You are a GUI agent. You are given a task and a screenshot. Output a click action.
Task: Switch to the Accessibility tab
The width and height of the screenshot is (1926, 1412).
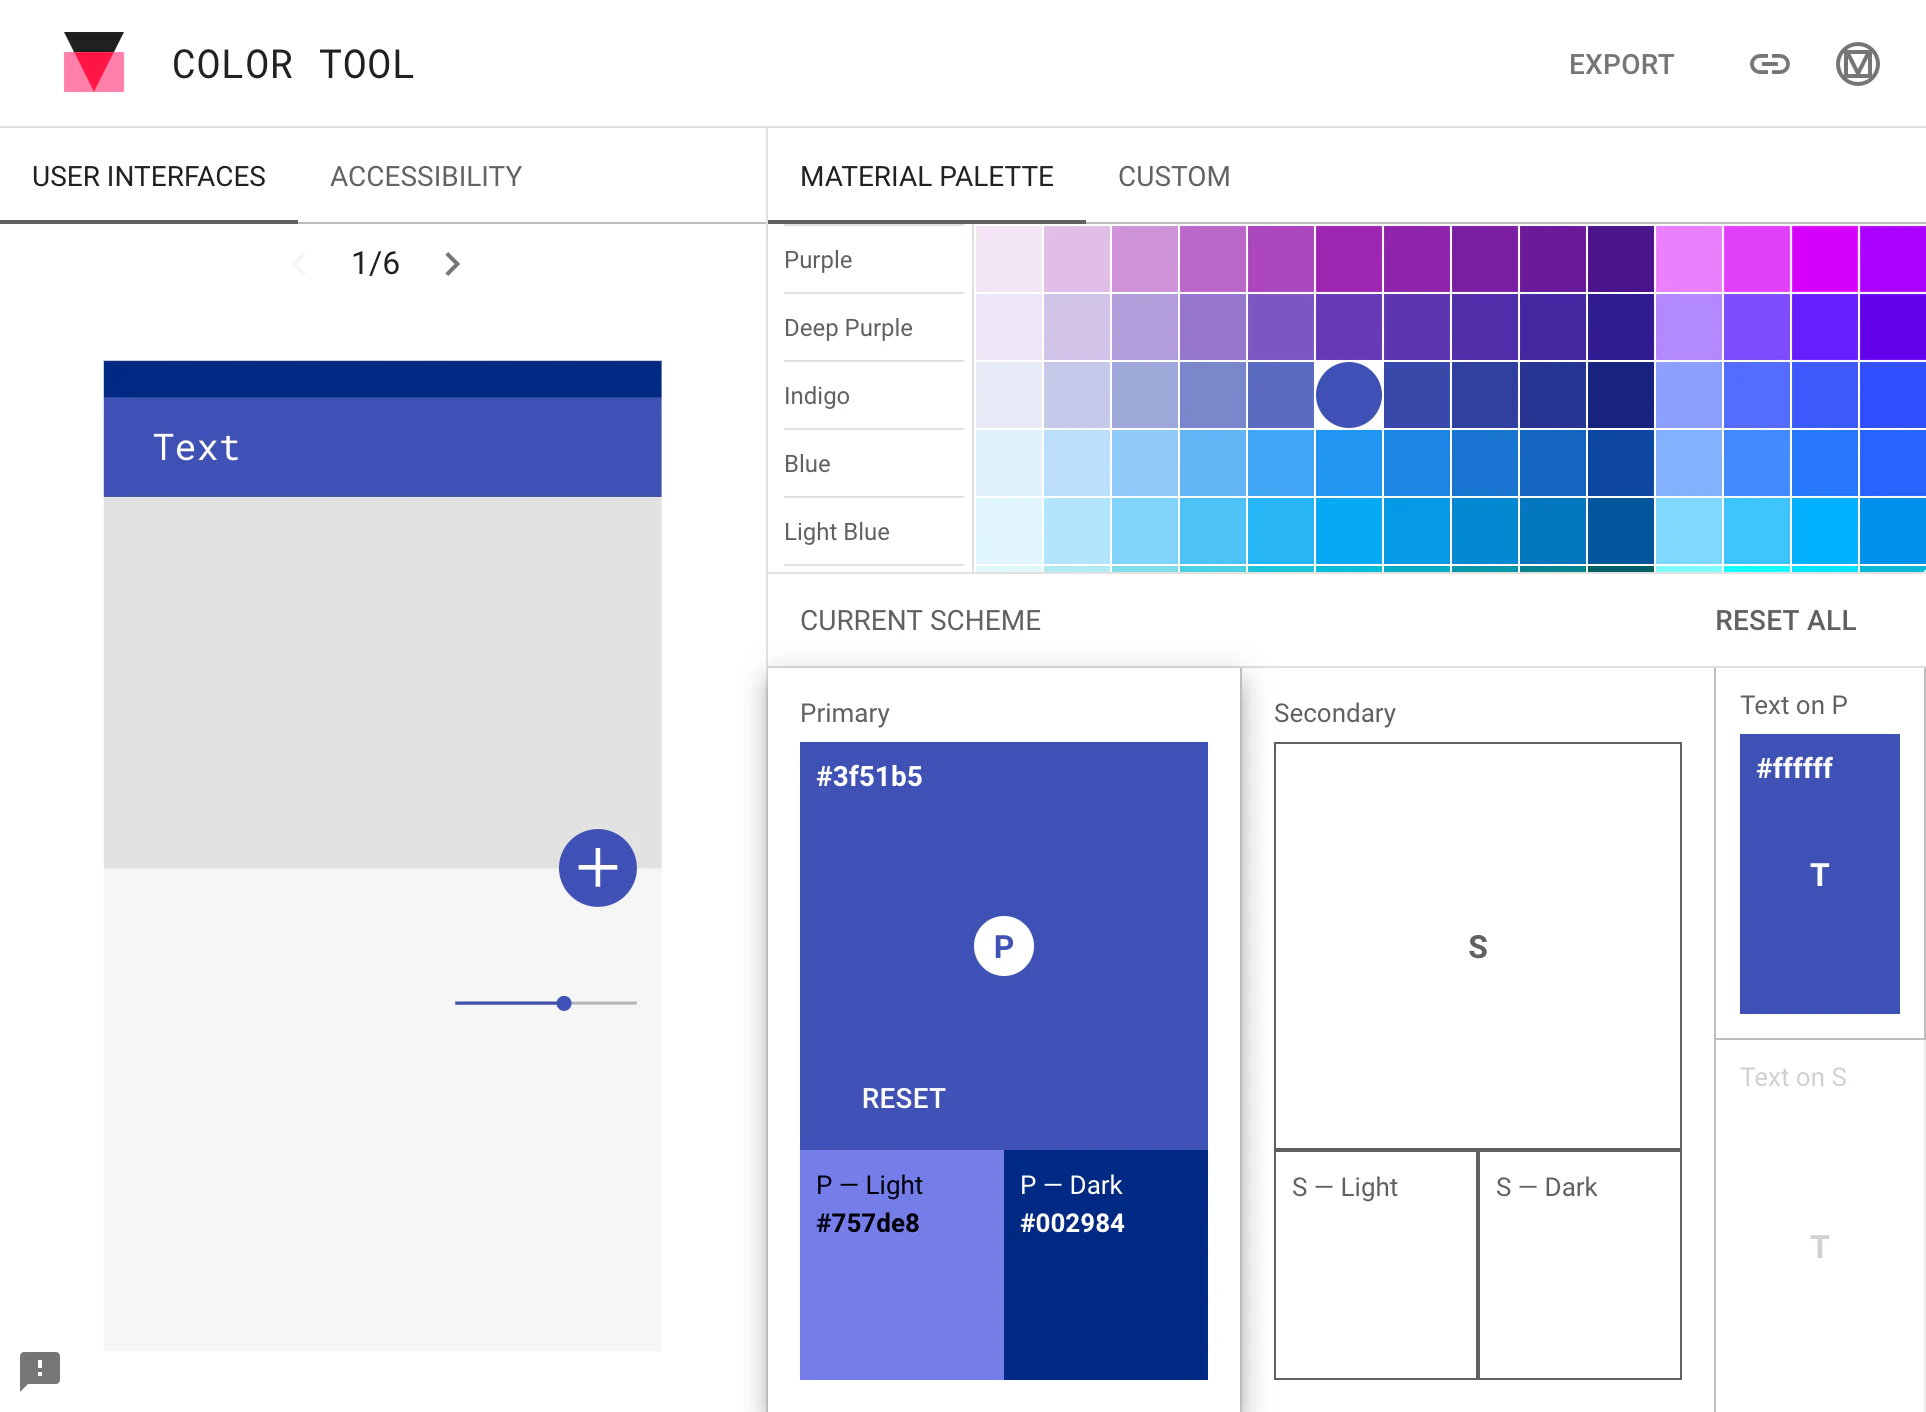(425, 176)
